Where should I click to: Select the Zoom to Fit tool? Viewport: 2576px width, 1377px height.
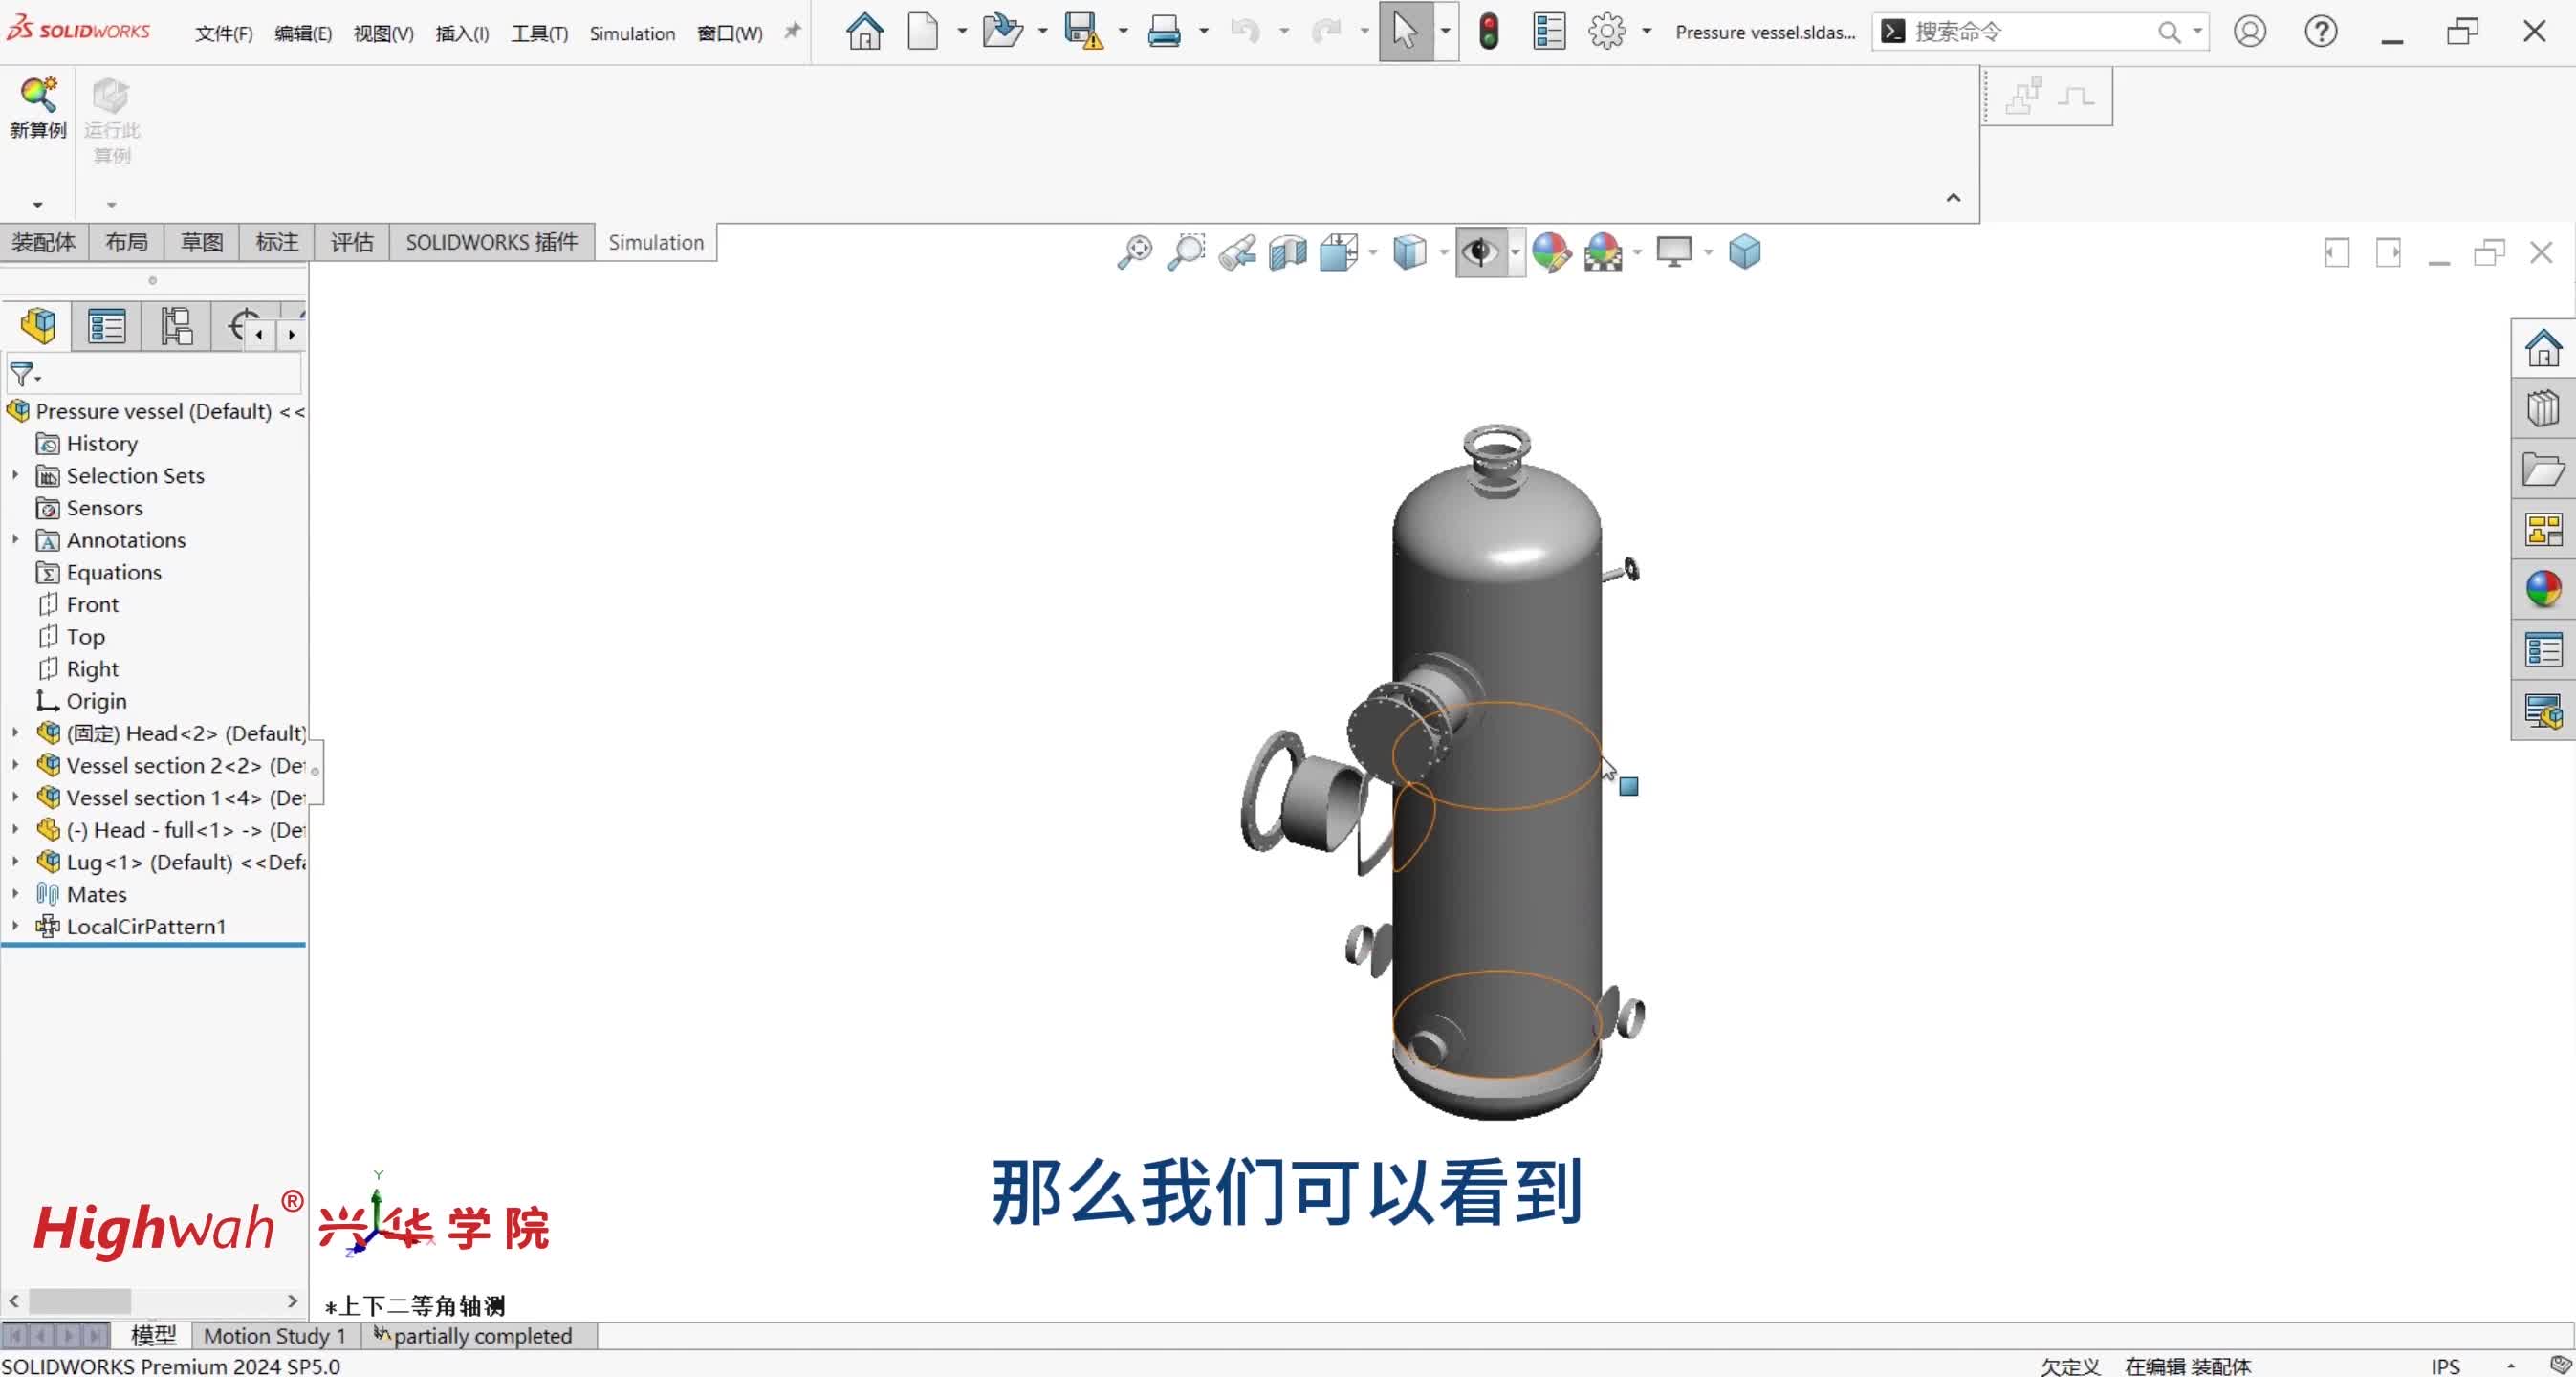coord(1134,252)
